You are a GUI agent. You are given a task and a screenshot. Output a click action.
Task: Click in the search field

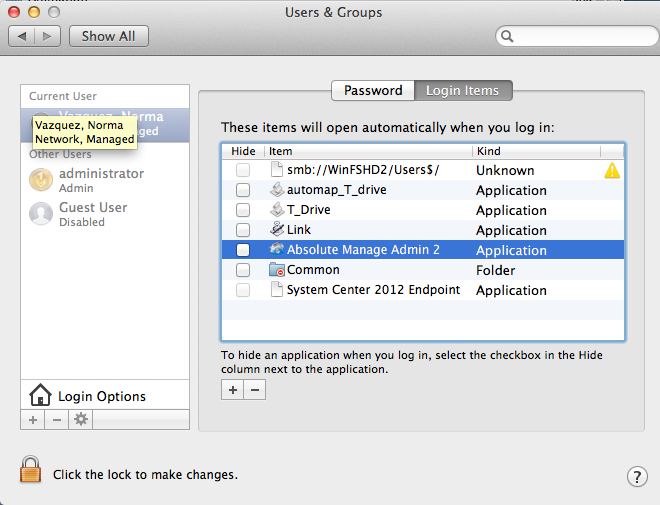pos(577,37)
